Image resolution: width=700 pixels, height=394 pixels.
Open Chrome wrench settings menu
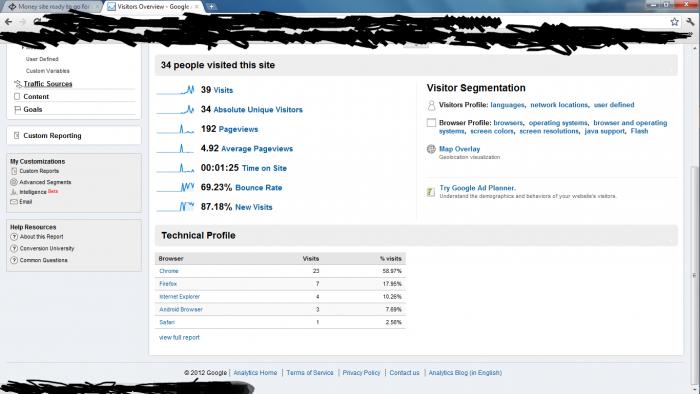point(690,21)
